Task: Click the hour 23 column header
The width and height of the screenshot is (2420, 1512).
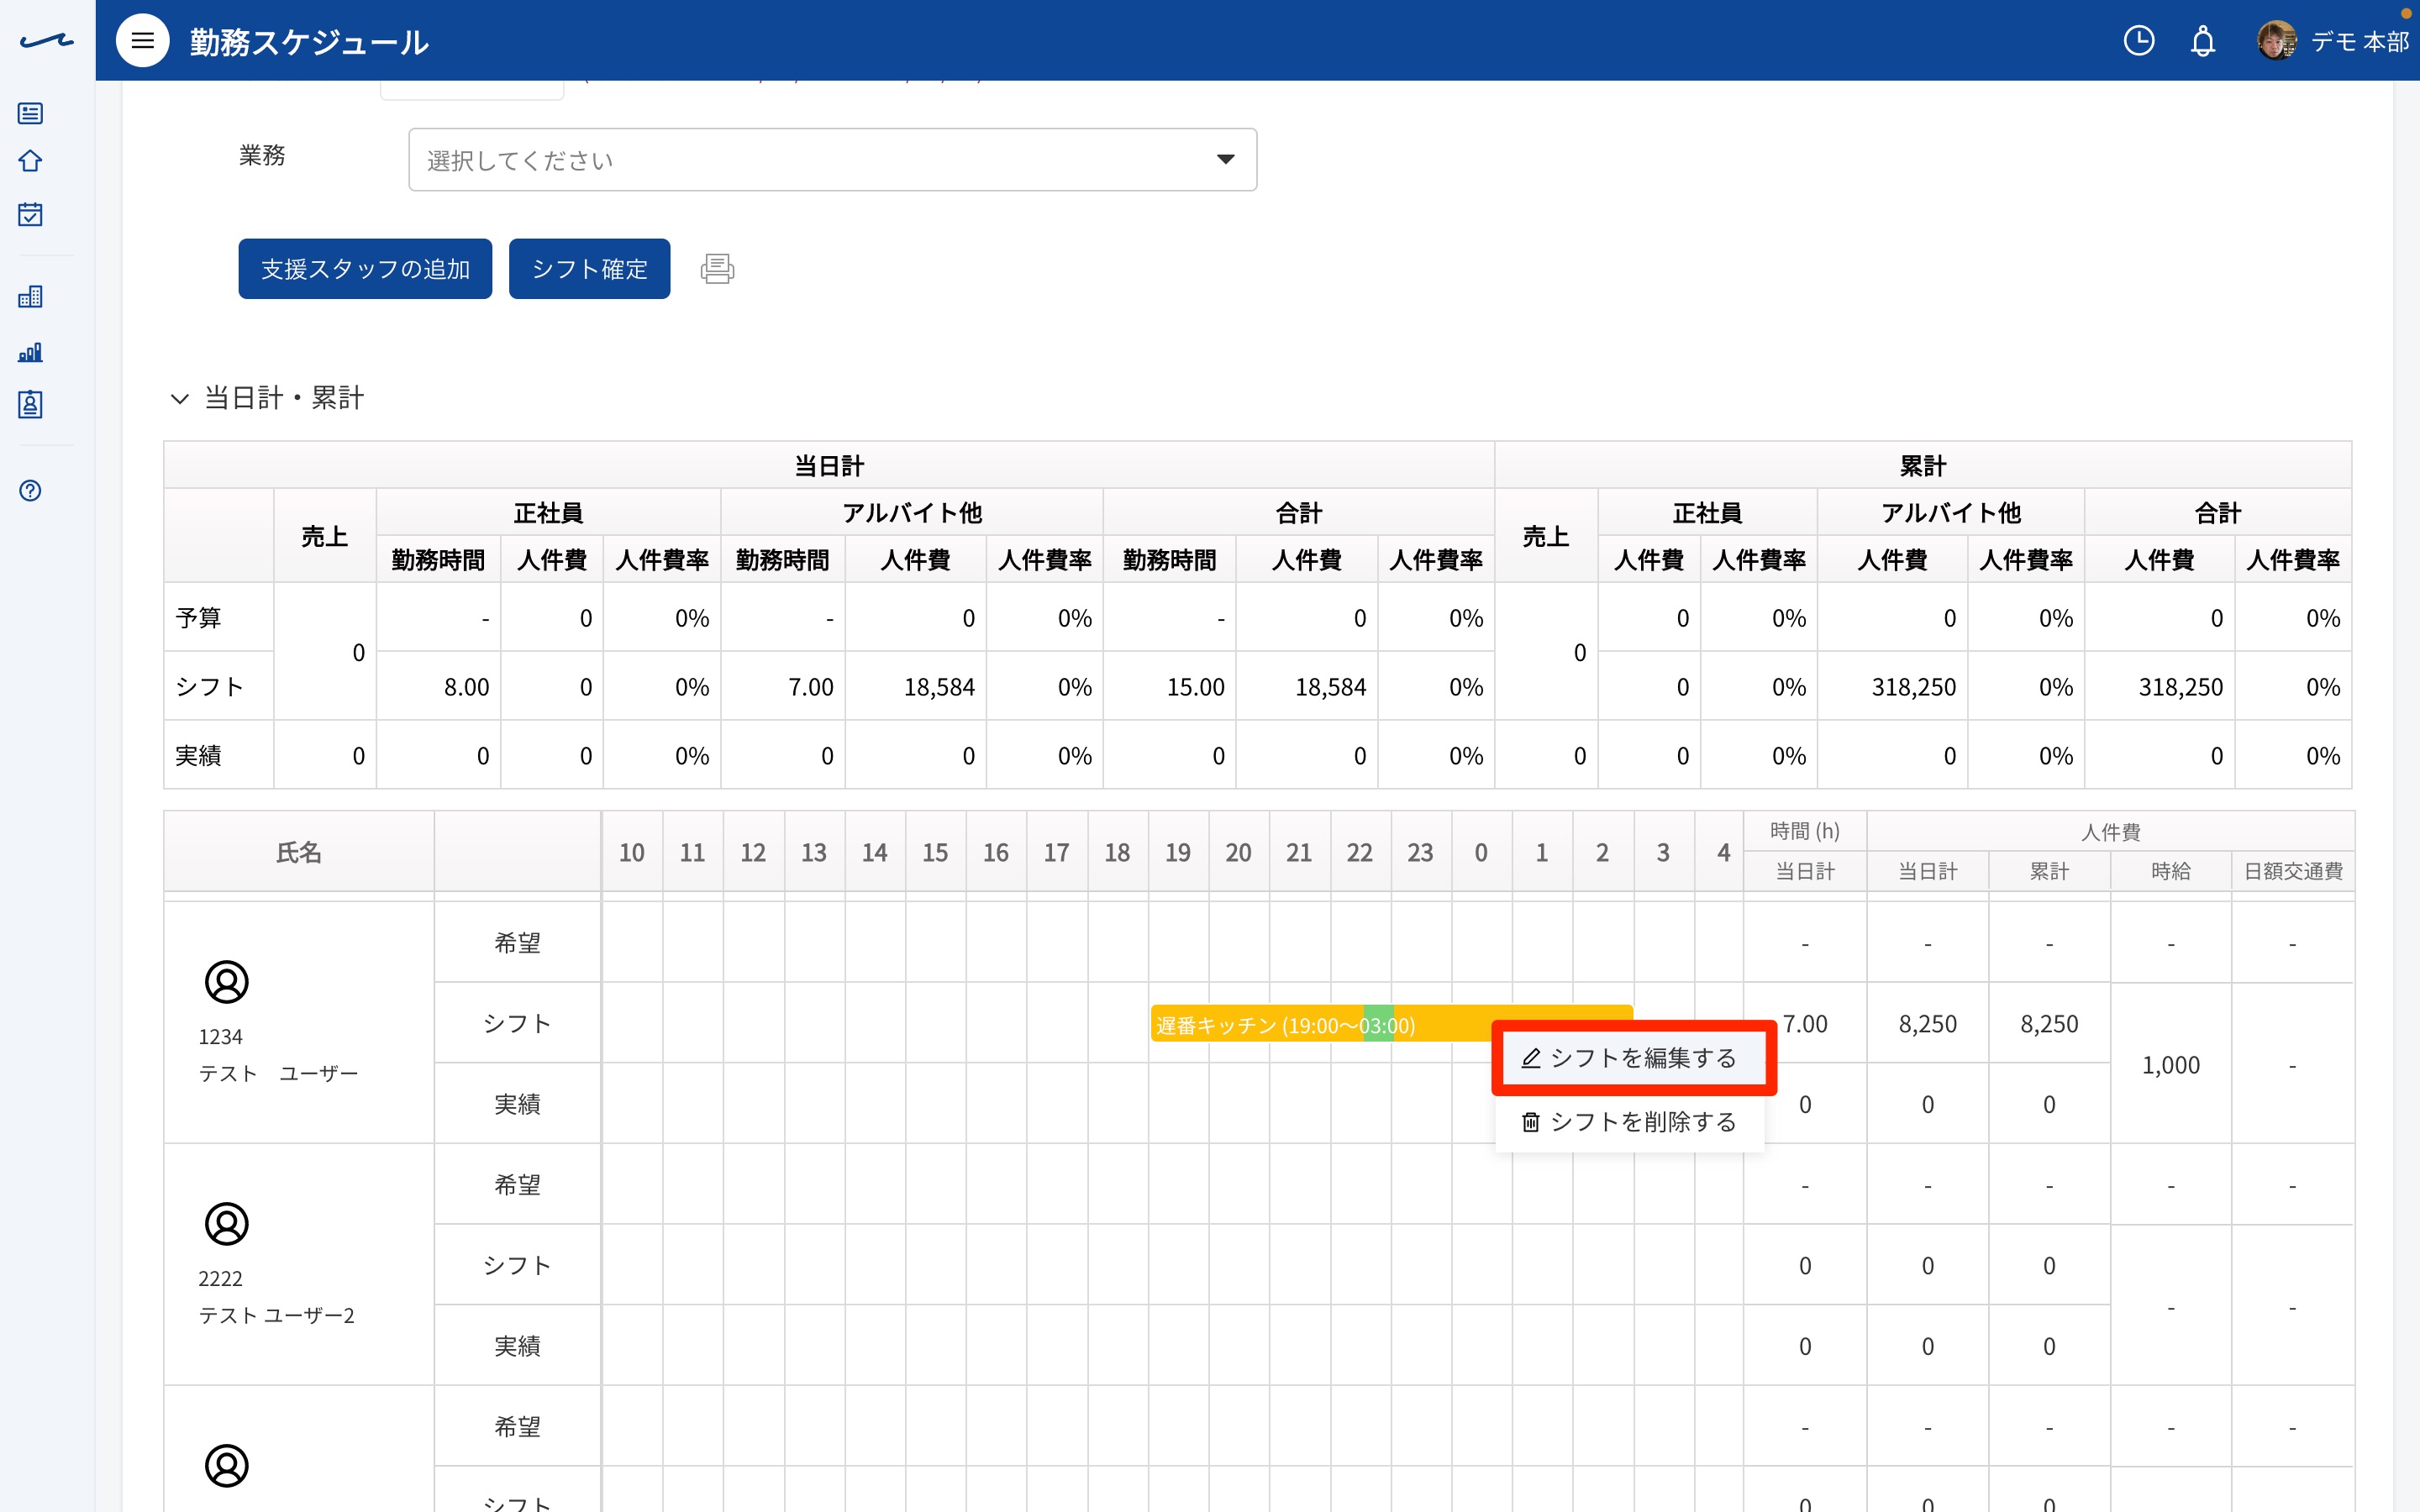Action: [1420, 852]
